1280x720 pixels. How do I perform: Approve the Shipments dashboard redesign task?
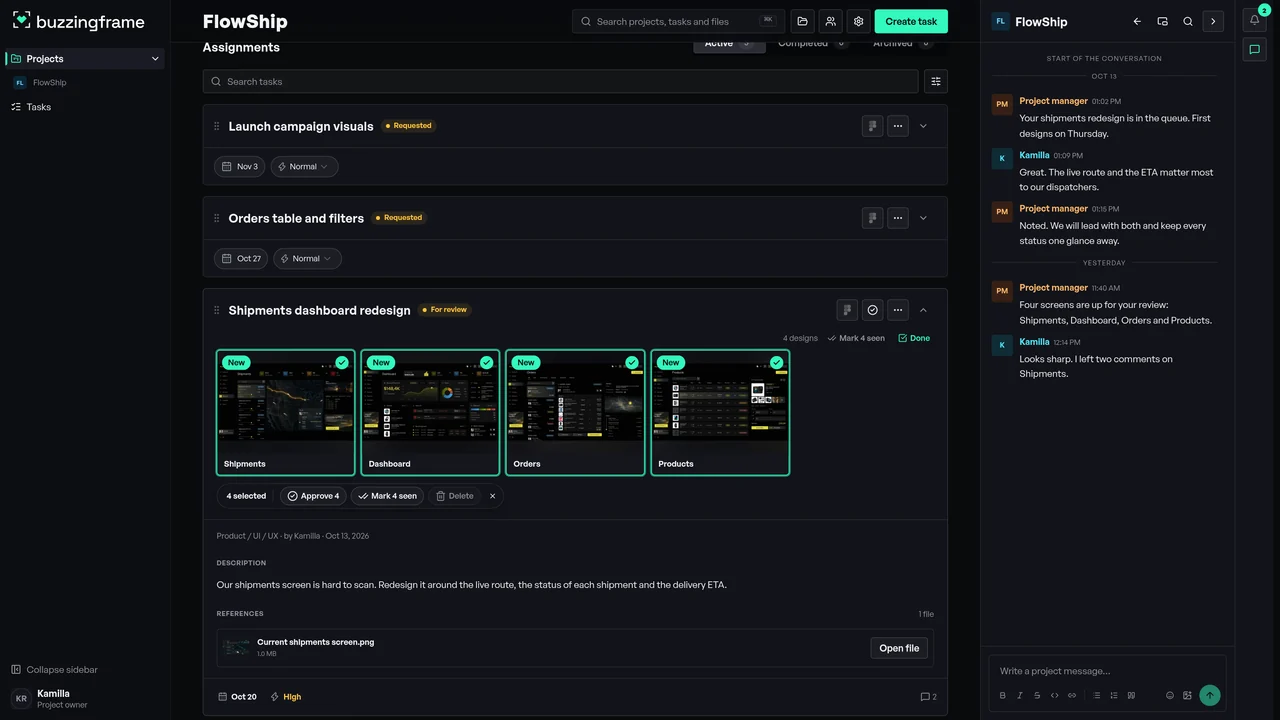click(x=873, y=310)
